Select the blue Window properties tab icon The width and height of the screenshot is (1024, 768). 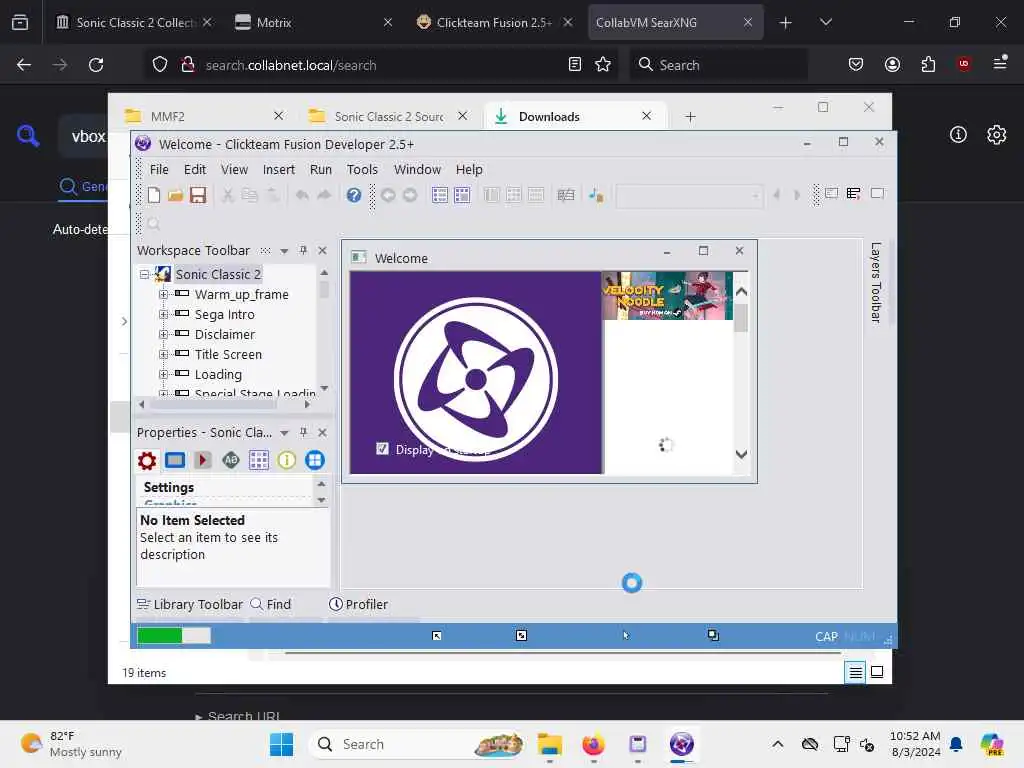tap(175, 460)
